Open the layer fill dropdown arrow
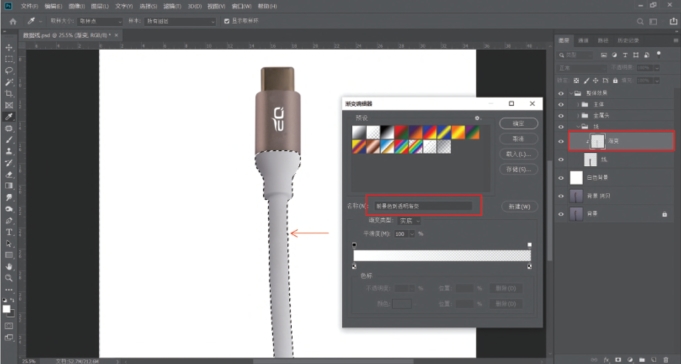 656,80
